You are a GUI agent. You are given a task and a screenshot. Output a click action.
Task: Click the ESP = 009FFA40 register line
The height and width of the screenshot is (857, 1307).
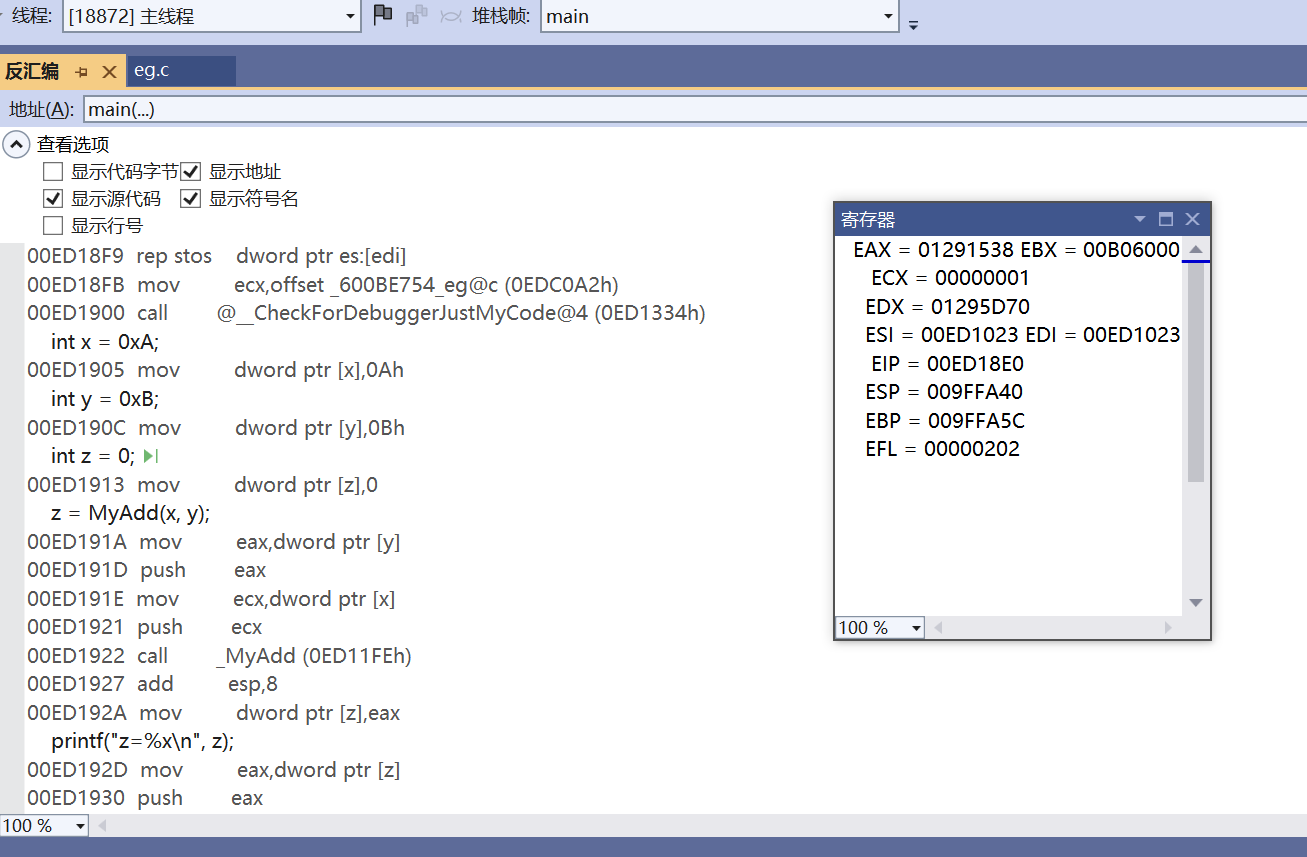944,392
